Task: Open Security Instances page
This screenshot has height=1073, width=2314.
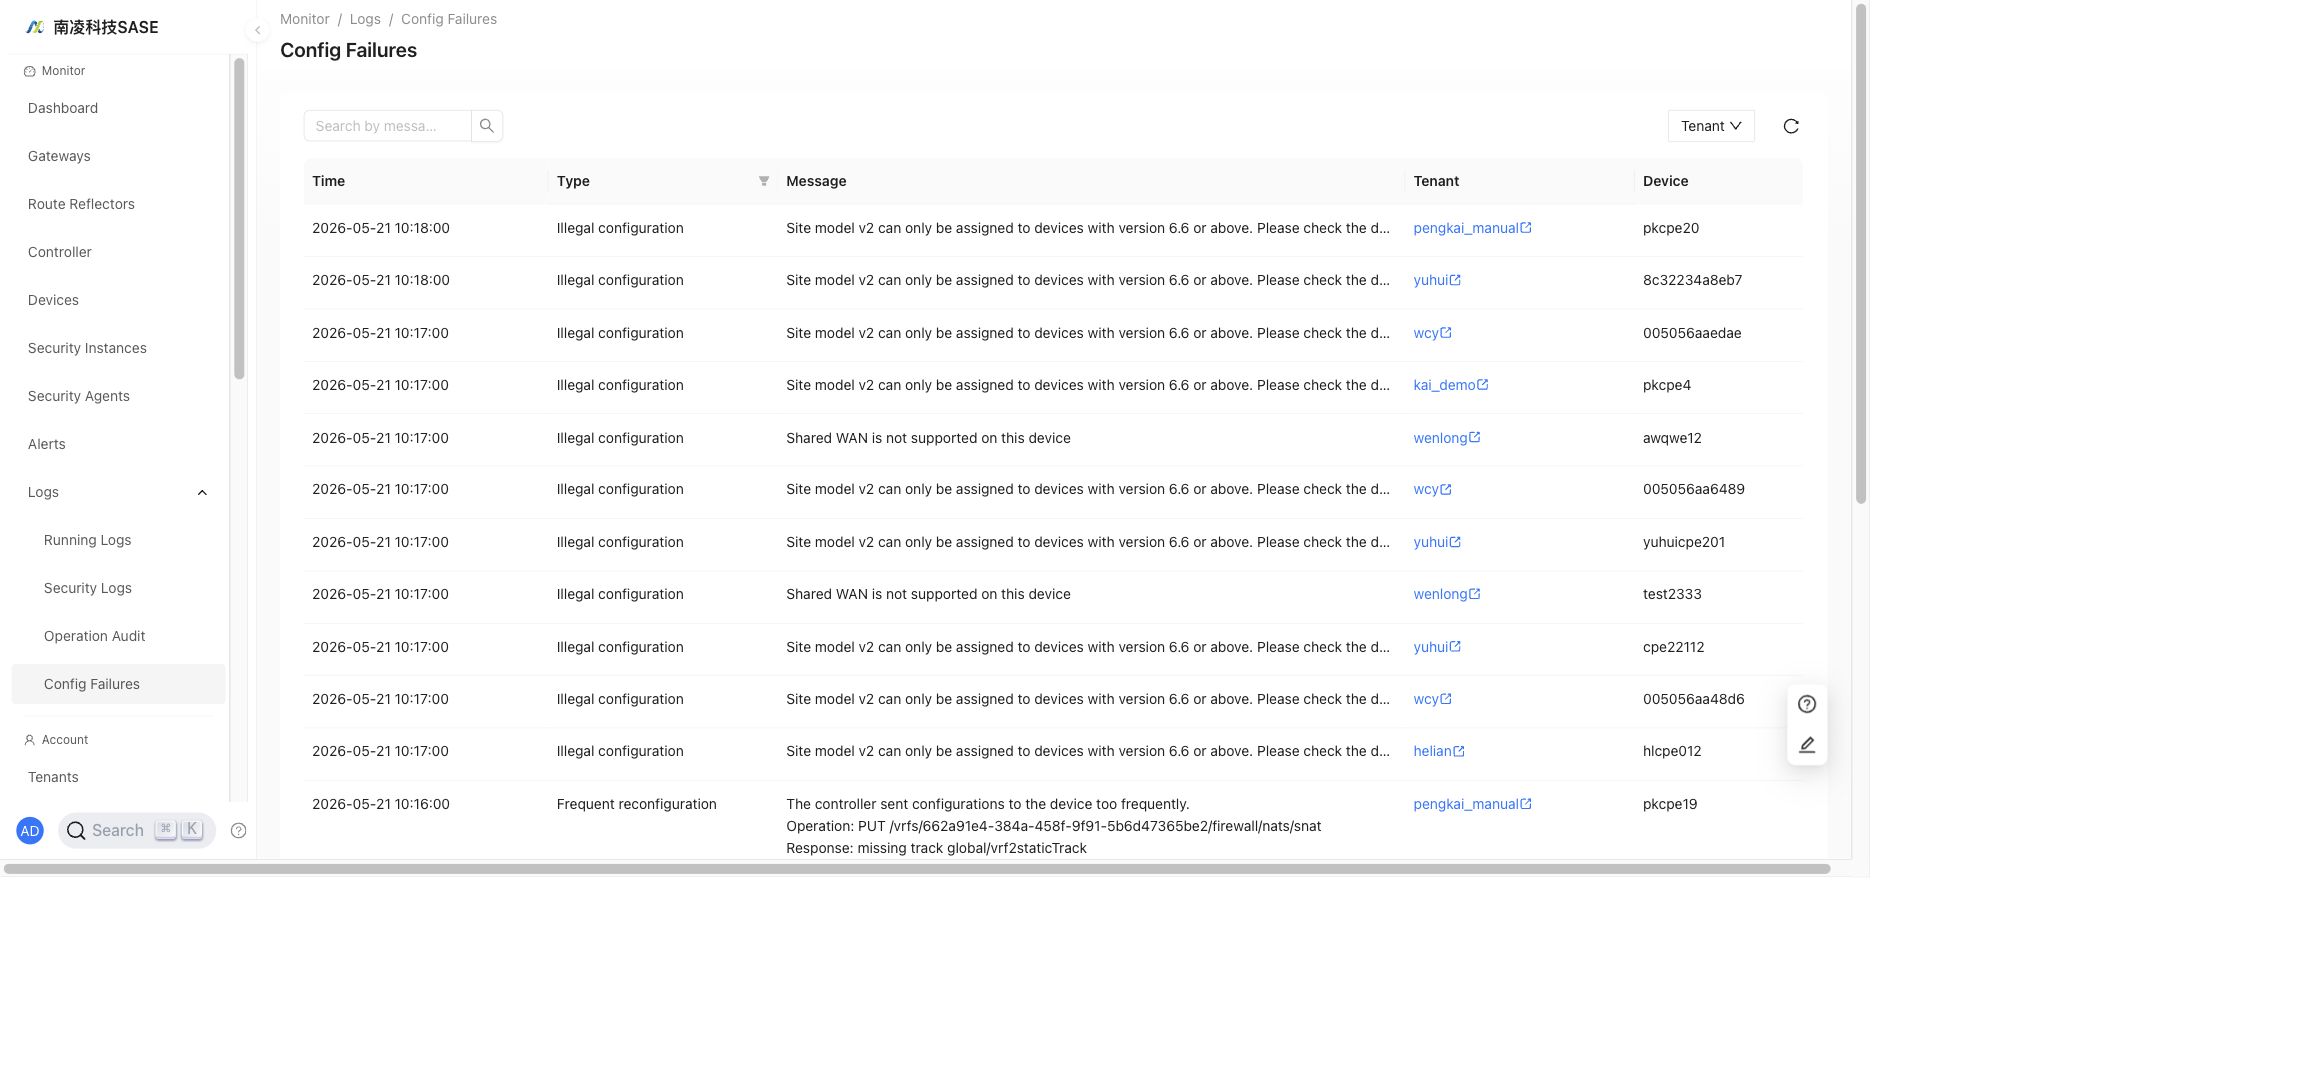Action: [87, 348]
